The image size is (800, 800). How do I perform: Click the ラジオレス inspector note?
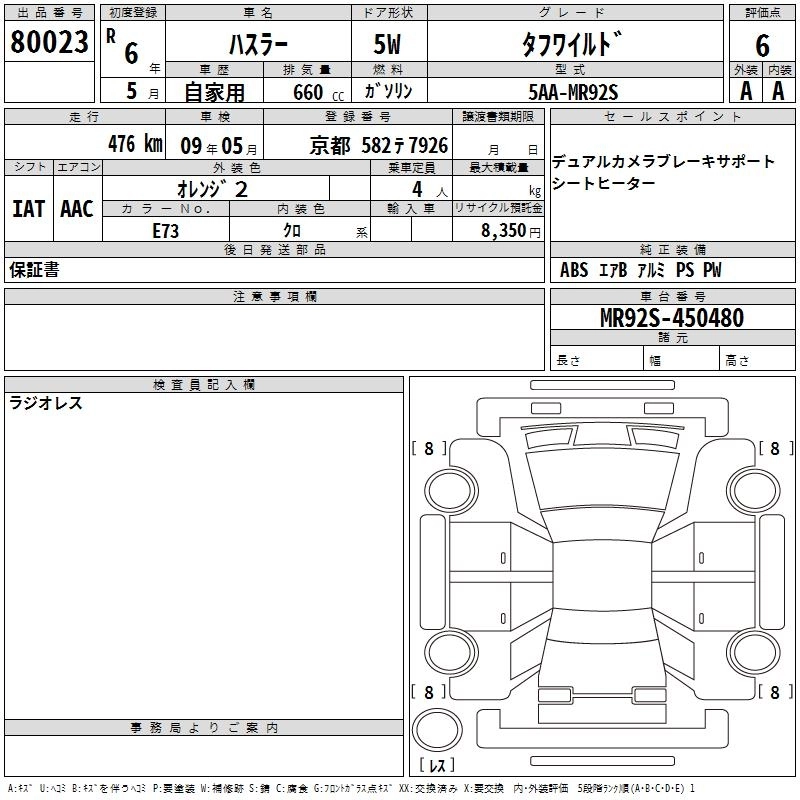[x=46, y=404]
